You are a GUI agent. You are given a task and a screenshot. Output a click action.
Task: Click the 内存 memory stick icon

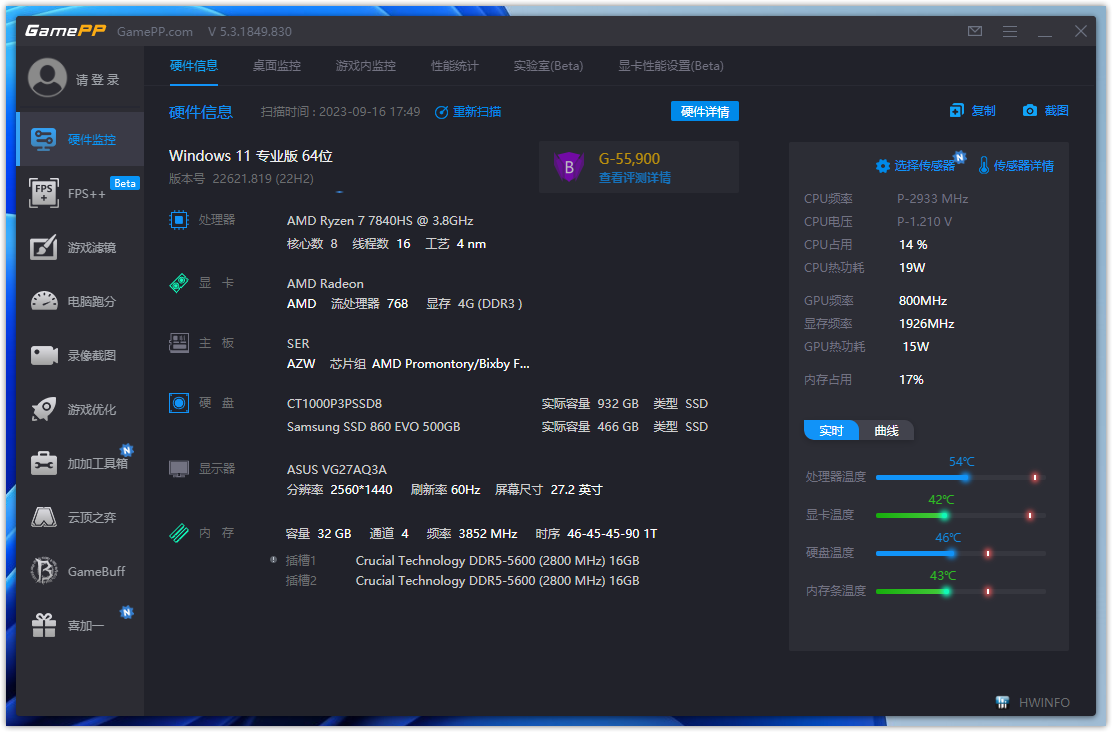point(179,533)
